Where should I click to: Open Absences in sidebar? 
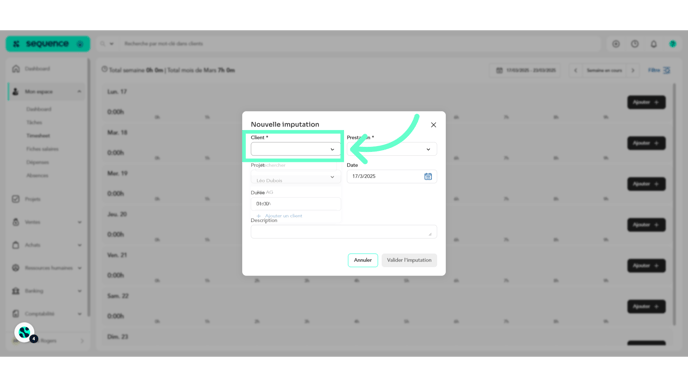tap(37, 176)
